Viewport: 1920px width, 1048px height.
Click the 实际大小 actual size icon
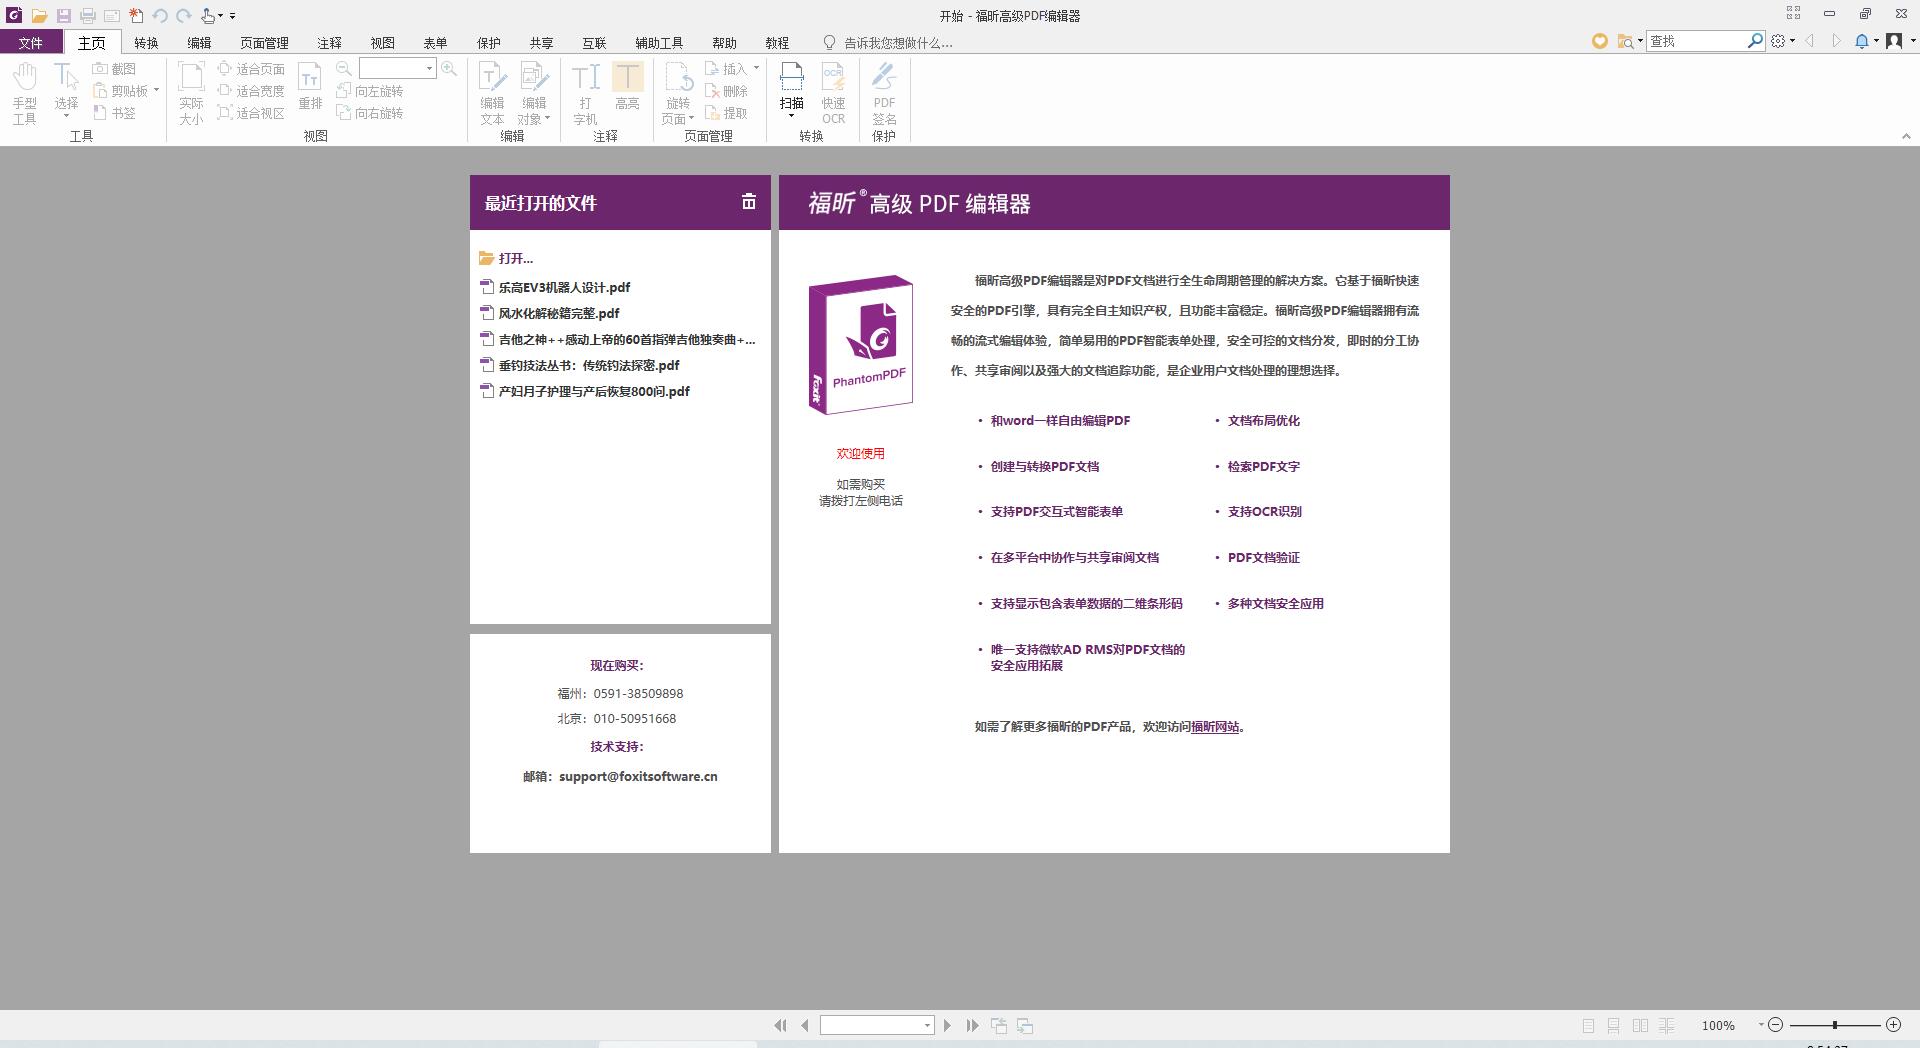191,93
